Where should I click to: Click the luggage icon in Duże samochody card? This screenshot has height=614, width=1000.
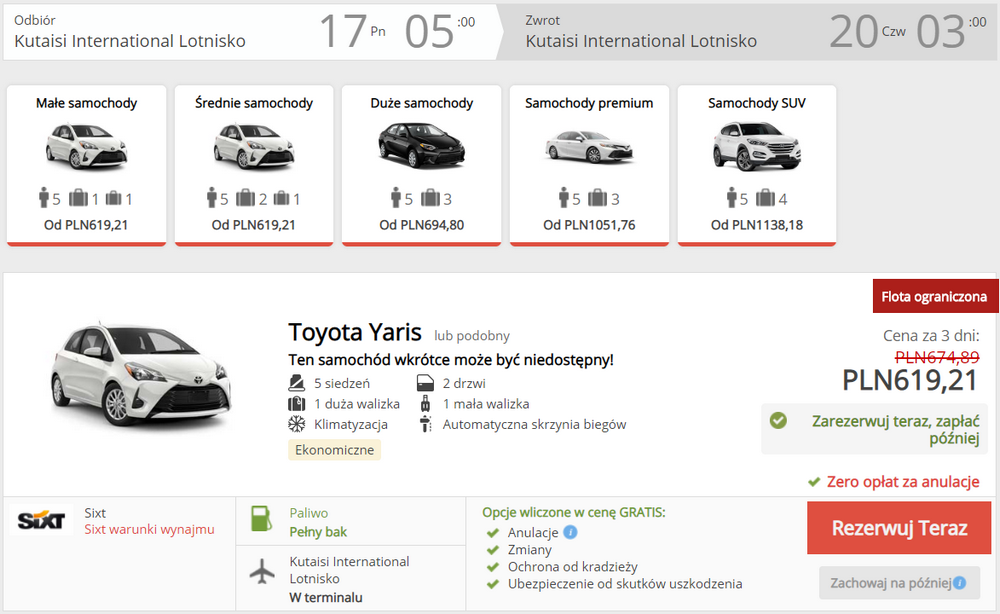[430, 198]
